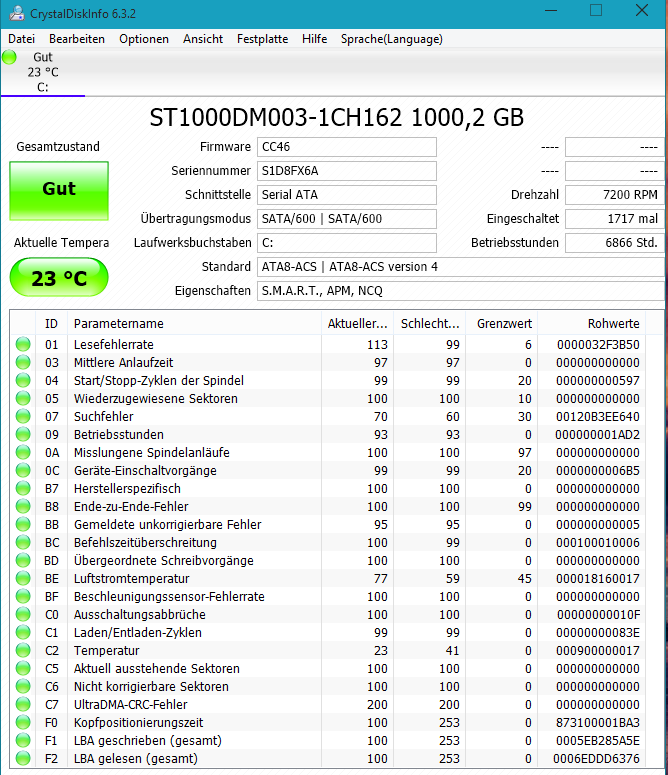This screenshot has width=668, height=775.
Task: Click the Standard field ATA8-ACS version 4
Action: 460,267
